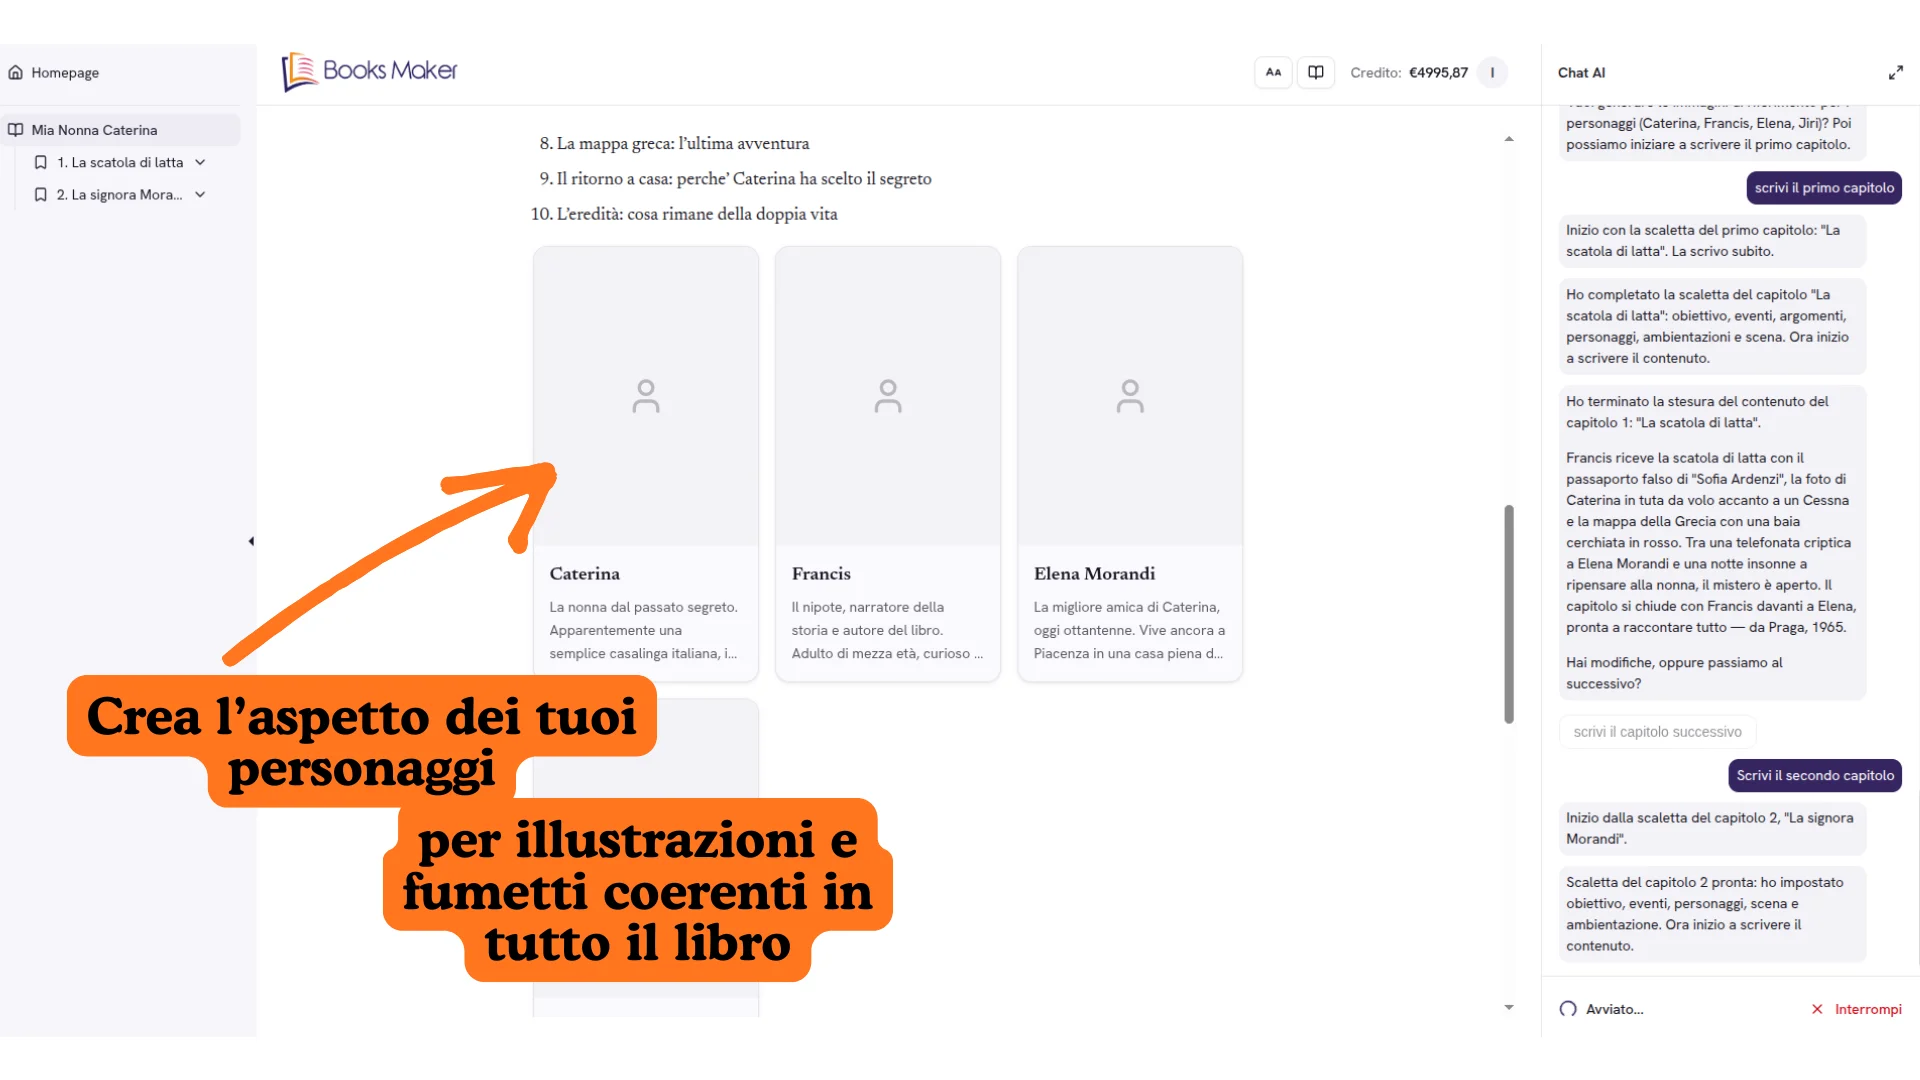The image size is (1920, 1080).
Task: Click the scroll down arrow of document
Action: 1509,1007
